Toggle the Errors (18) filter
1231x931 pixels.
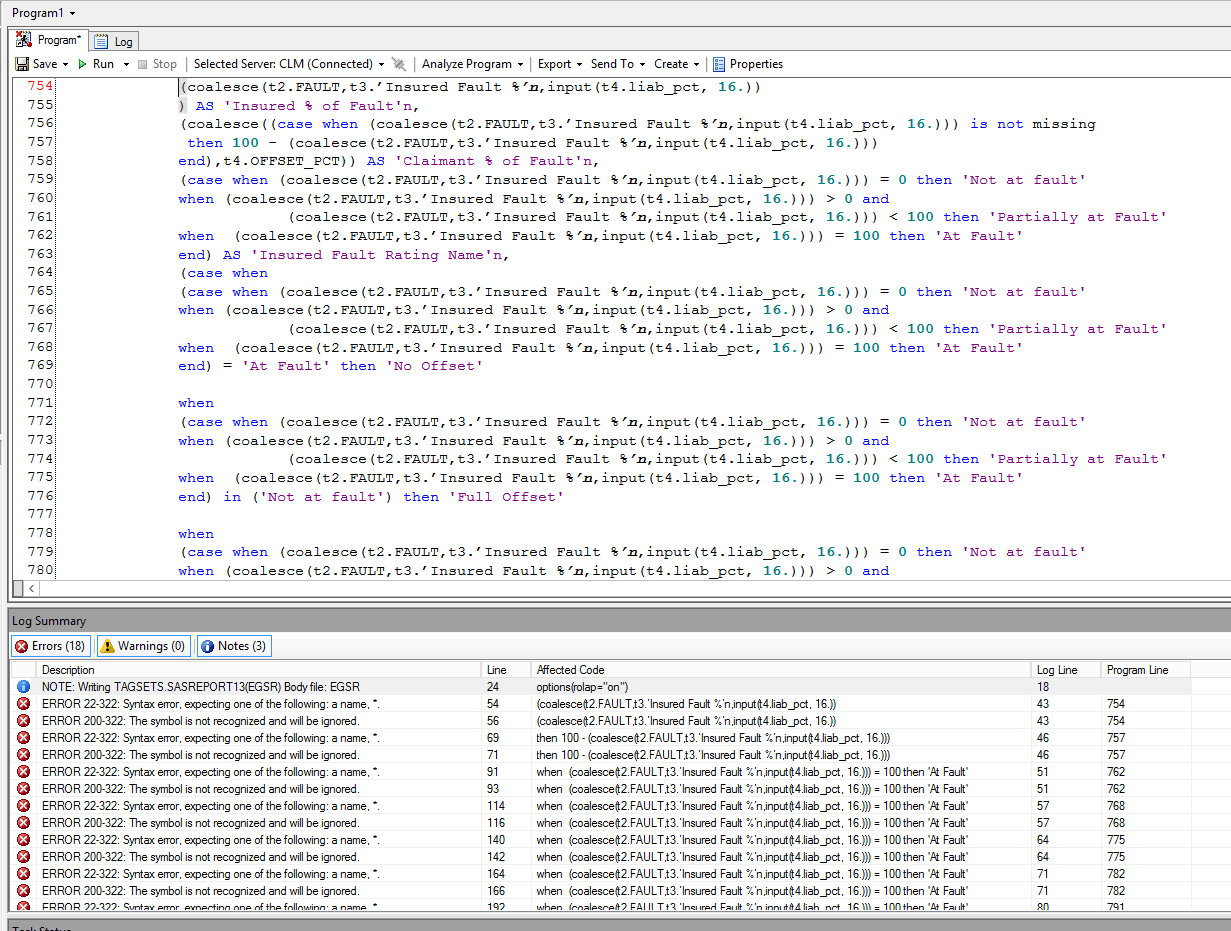click(50, 646)
